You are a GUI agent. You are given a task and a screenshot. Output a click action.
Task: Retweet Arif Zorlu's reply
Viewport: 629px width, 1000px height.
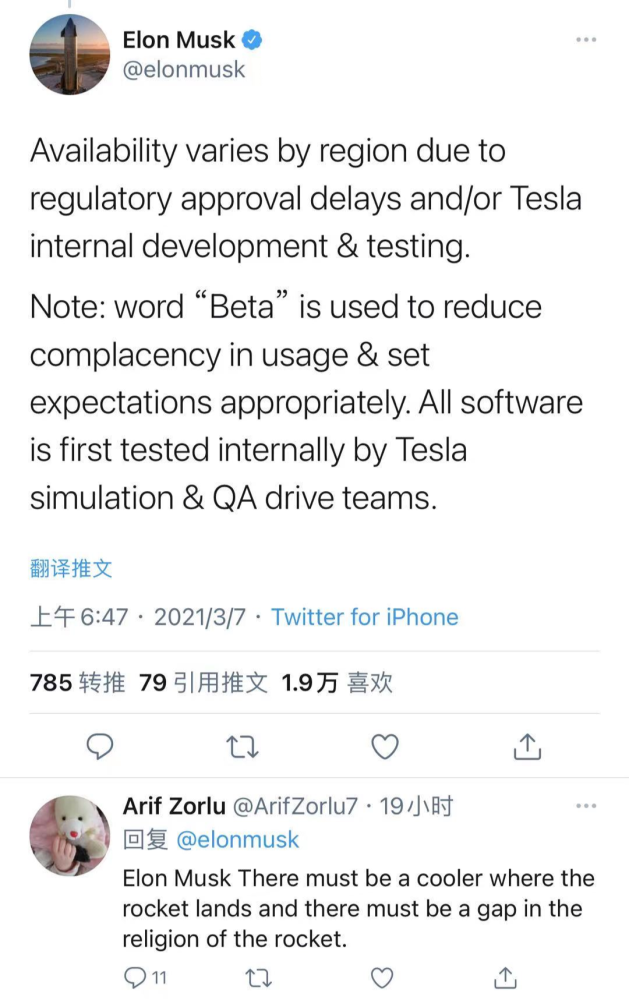257,977
